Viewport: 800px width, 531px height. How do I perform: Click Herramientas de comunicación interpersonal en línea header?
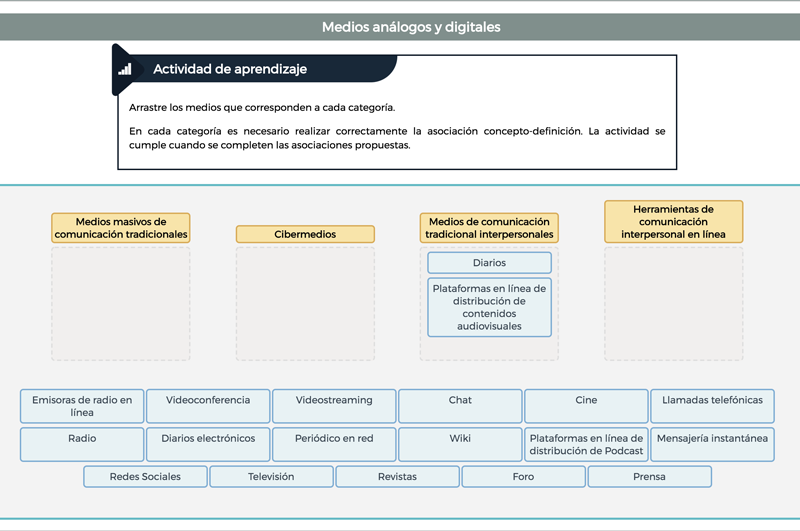673,221
